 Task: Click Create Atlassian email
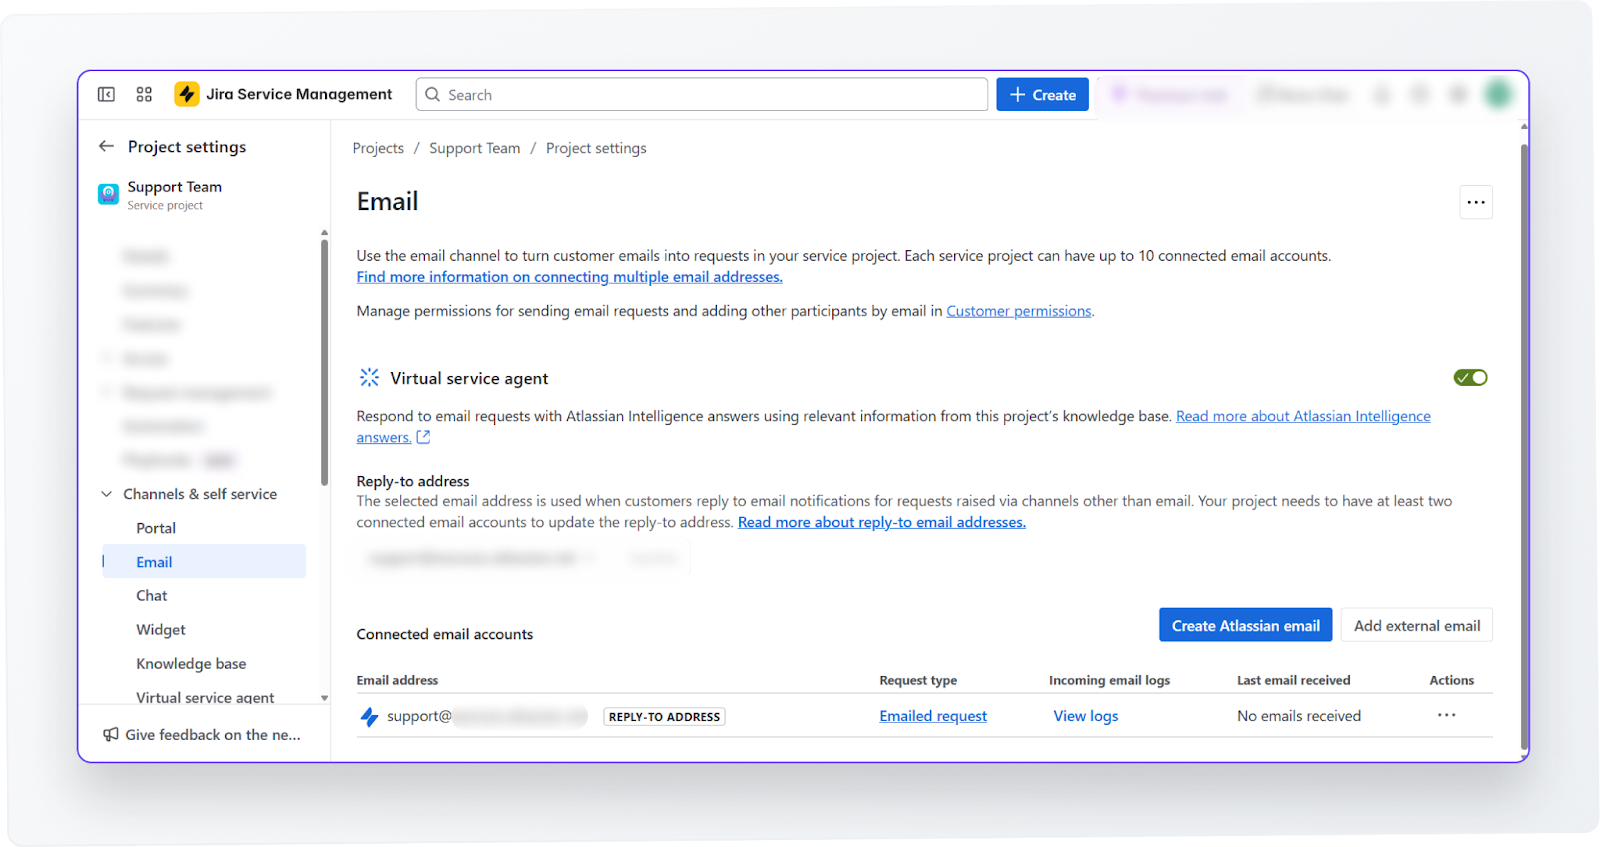(x=1245, y=624)
